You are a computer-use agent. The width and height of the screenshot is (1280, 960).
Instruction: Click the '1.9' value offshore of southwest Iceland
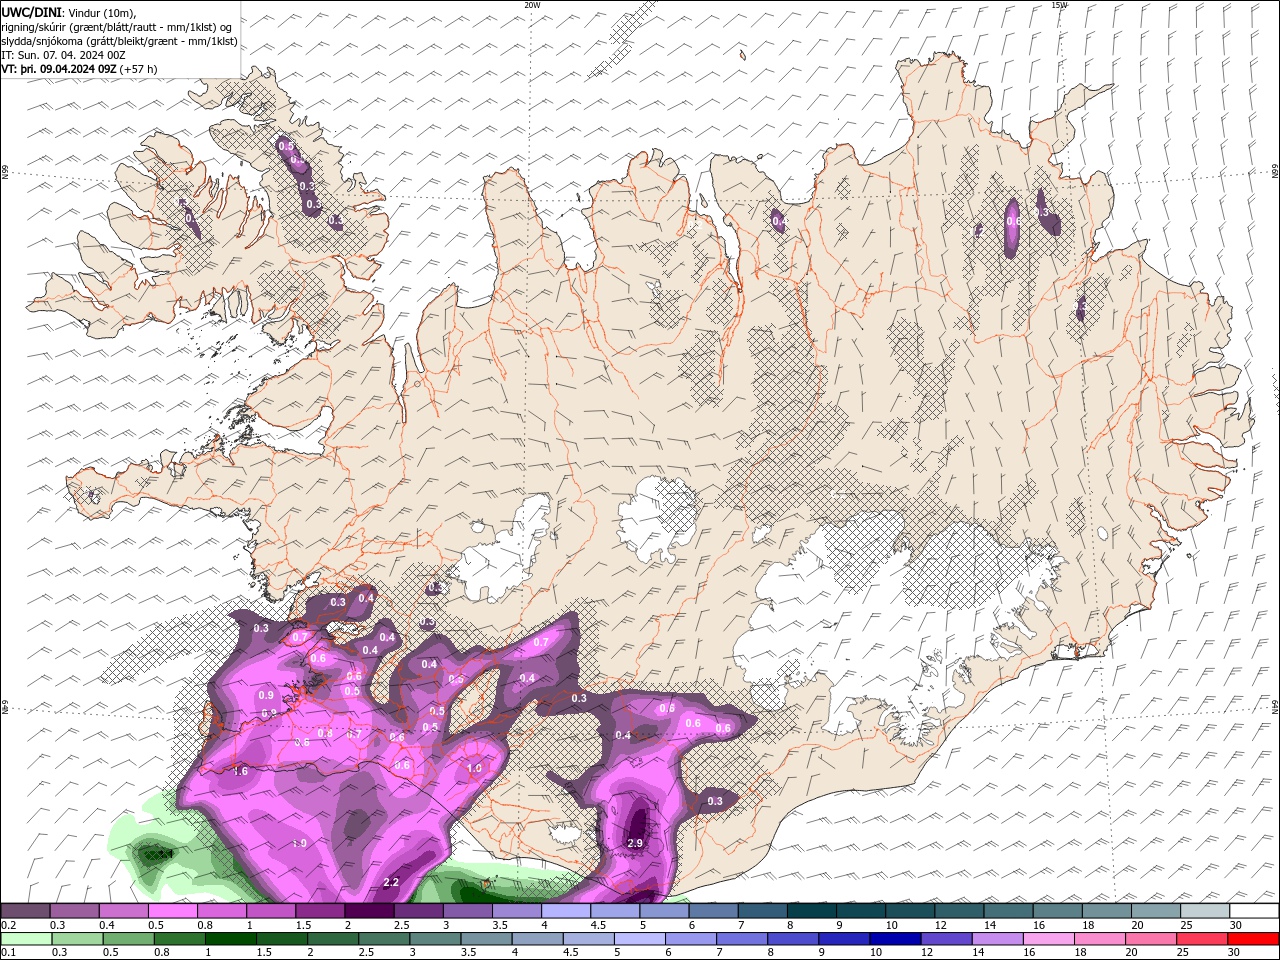coord(299,844)
